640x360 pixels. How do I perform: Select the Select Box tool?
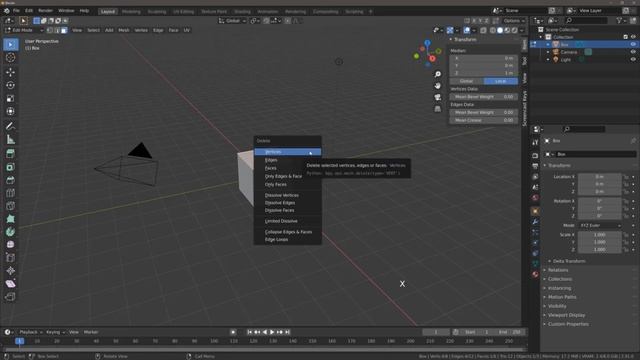coord(11,44)
